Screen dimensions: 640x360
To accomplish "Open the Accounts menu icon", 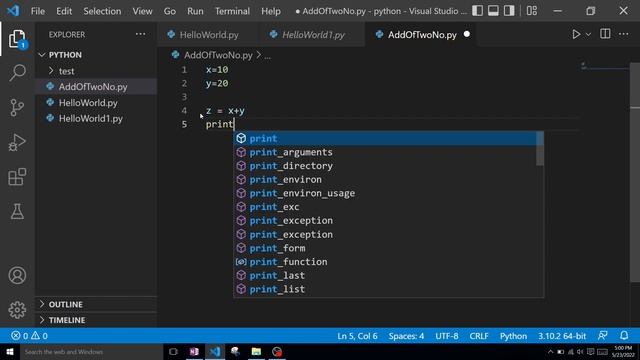I will (17, 276).
